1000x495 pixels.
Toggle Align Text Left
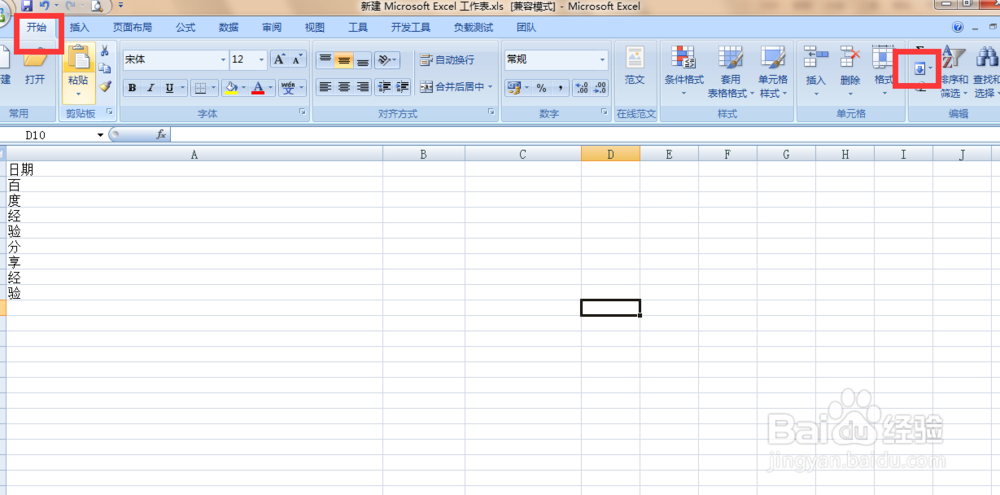325,87
